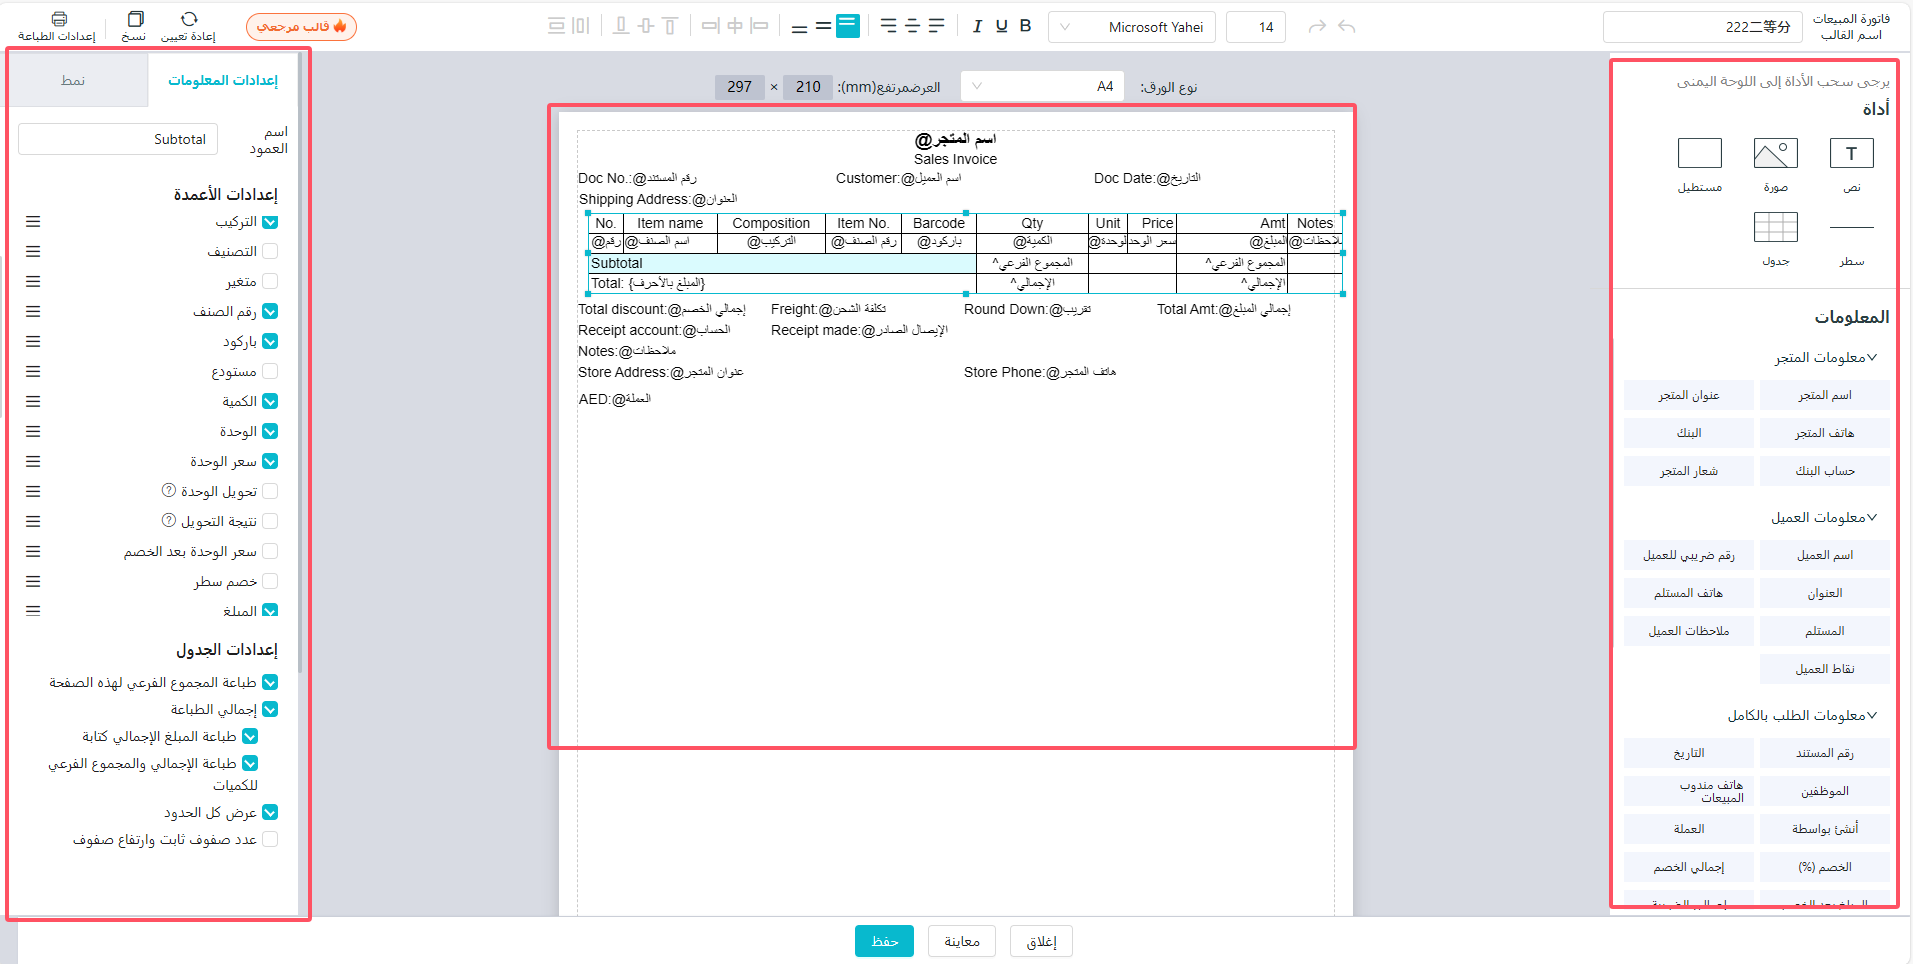The image size is (1913, 964).
Task: Click the معاينة preview button
Action: (961, 941)
